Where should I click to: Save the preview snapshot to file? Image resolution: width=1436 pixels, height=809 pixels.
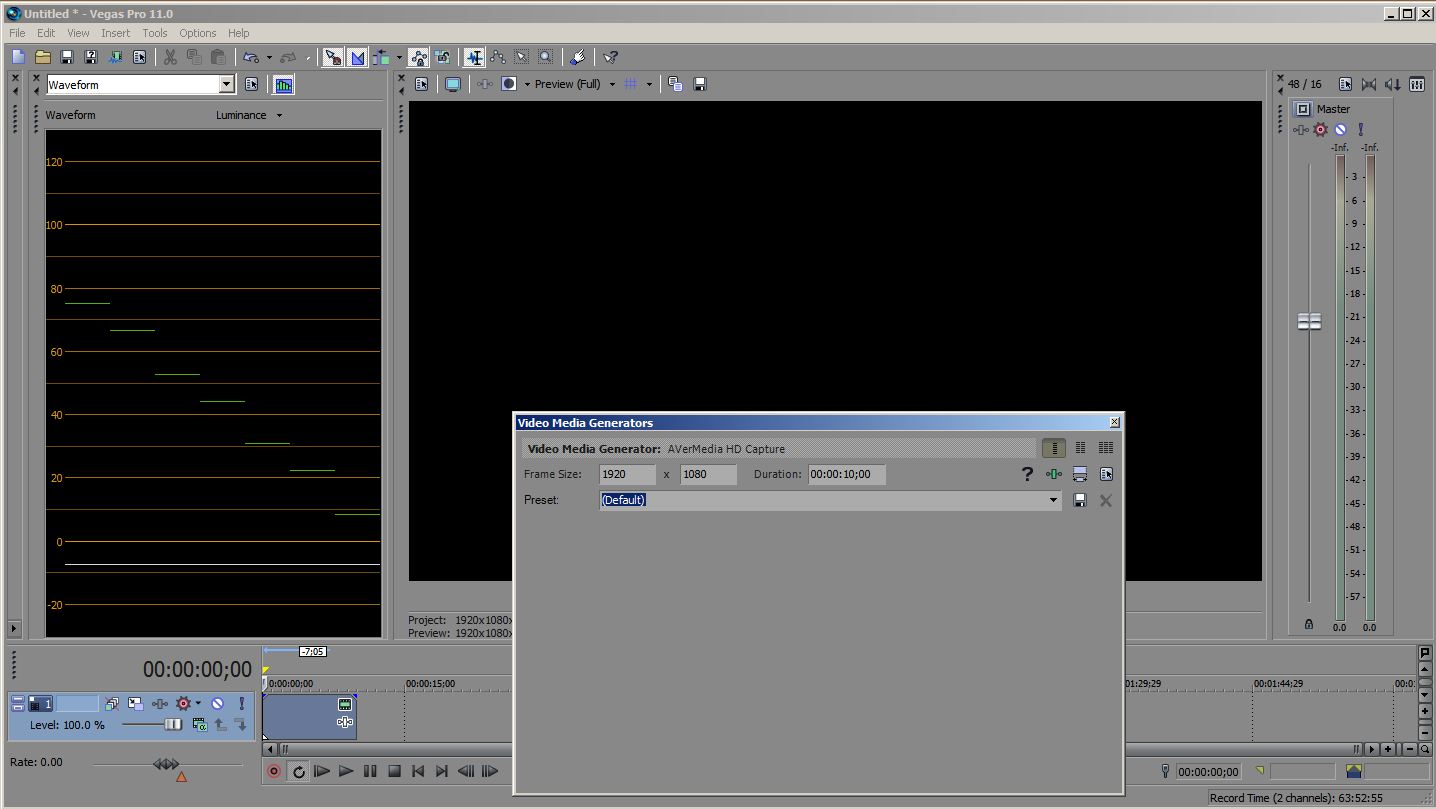click(700, 84)
